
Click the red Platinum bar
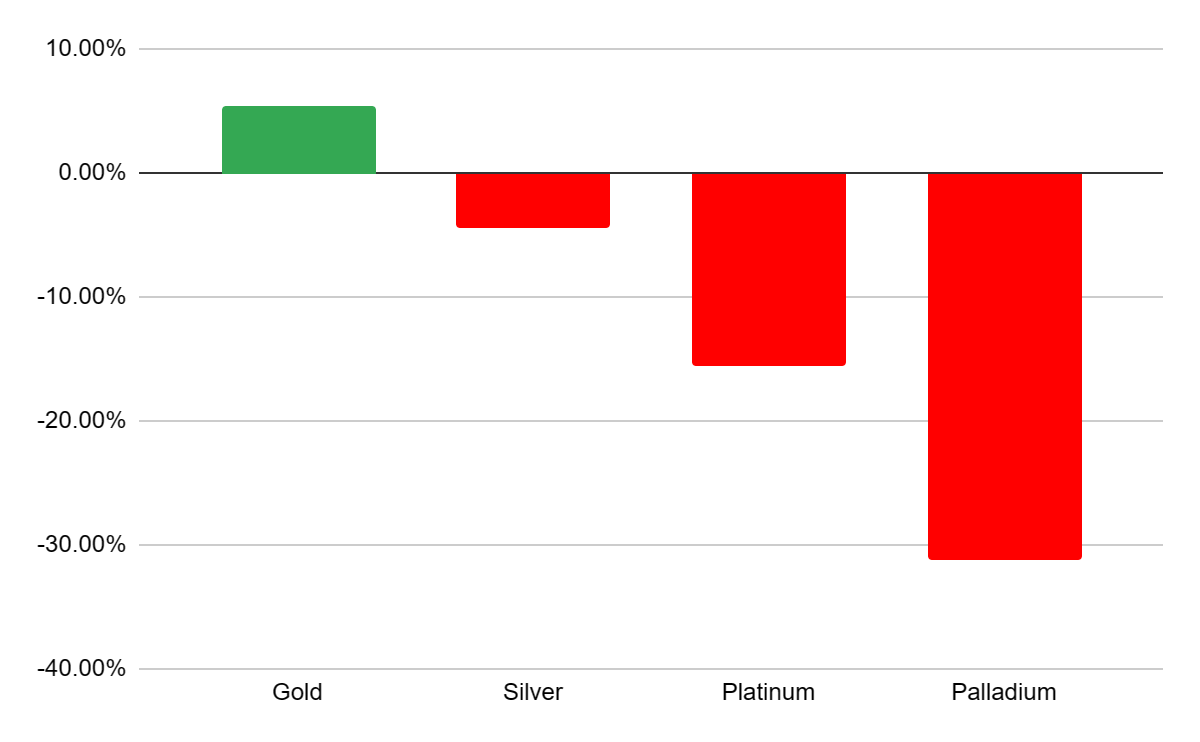click(x=769, y=269)
